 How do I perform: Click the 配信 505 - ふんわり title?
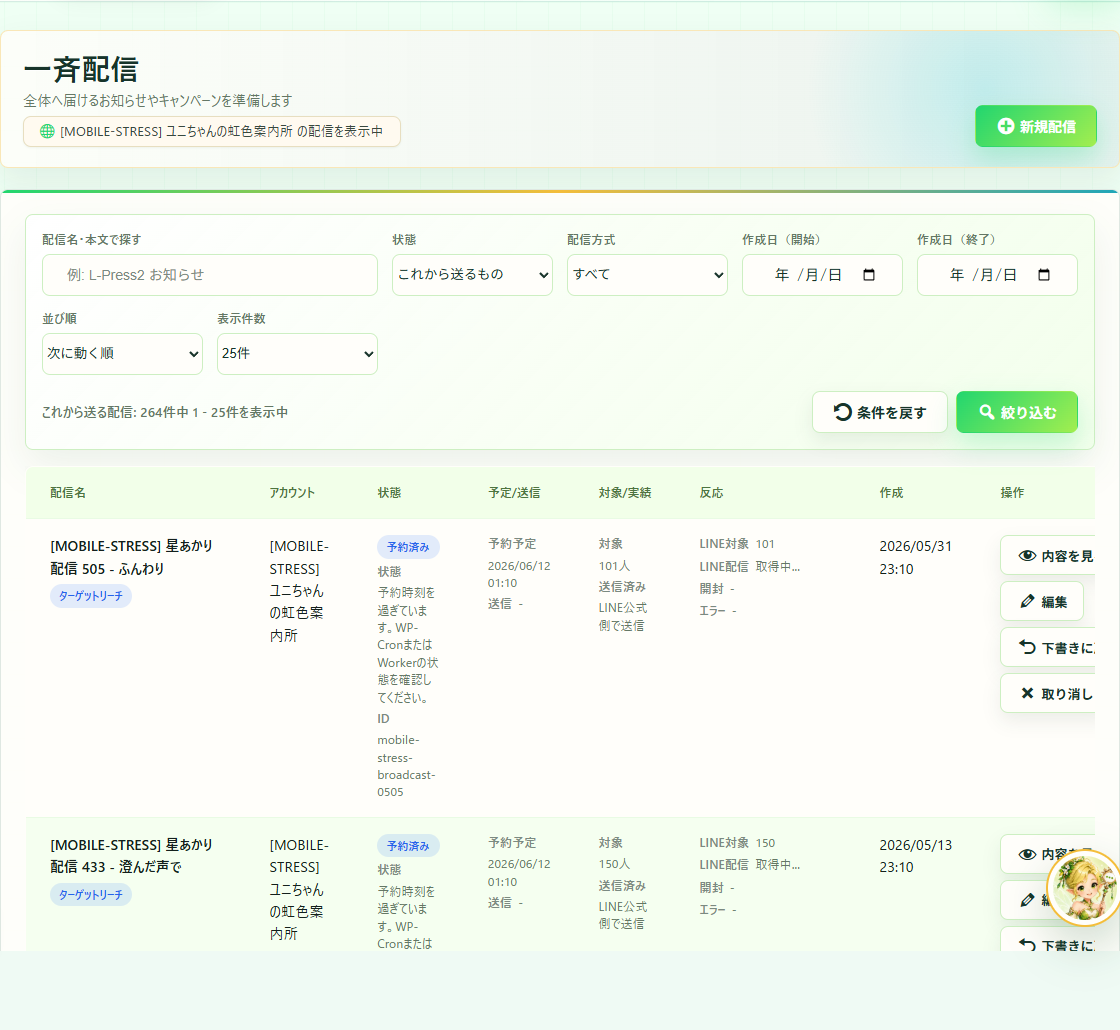coord(131,557)
